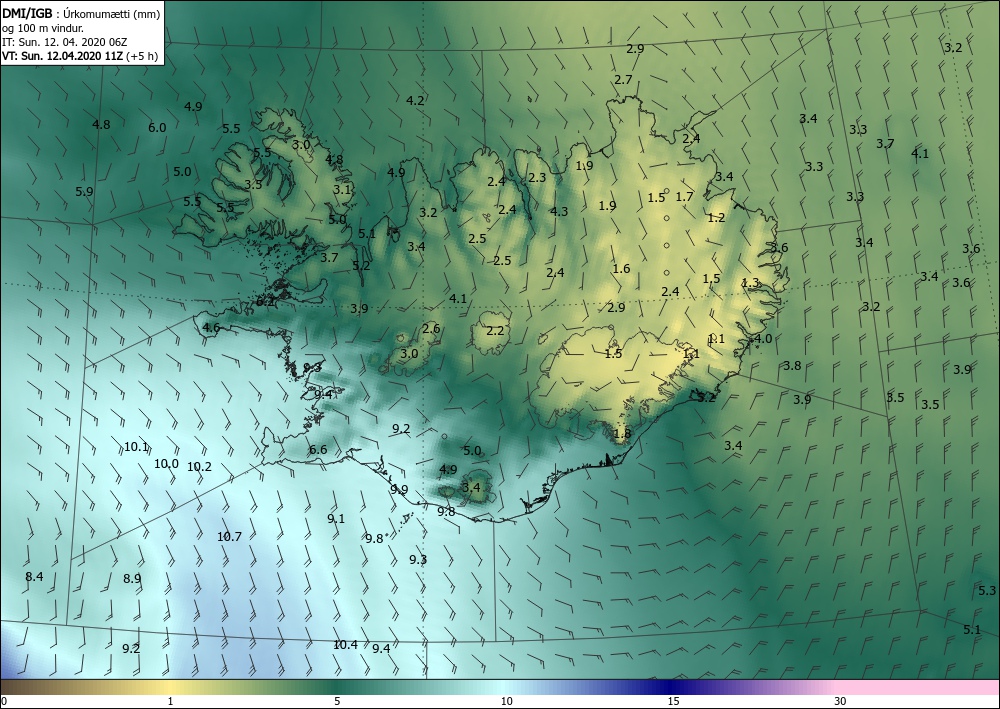This screenshot has width=1000, height=709.
Task: Click the colour scale tick label 10
Action: point(506,702)
